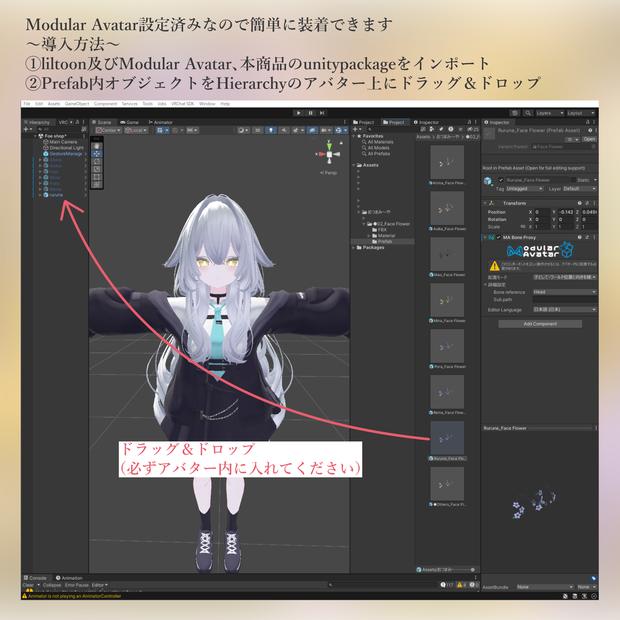This screenshot has height=620, width=620.
Task: Open the Bone reference Head dropdown
Action: (x=564, y=292)
